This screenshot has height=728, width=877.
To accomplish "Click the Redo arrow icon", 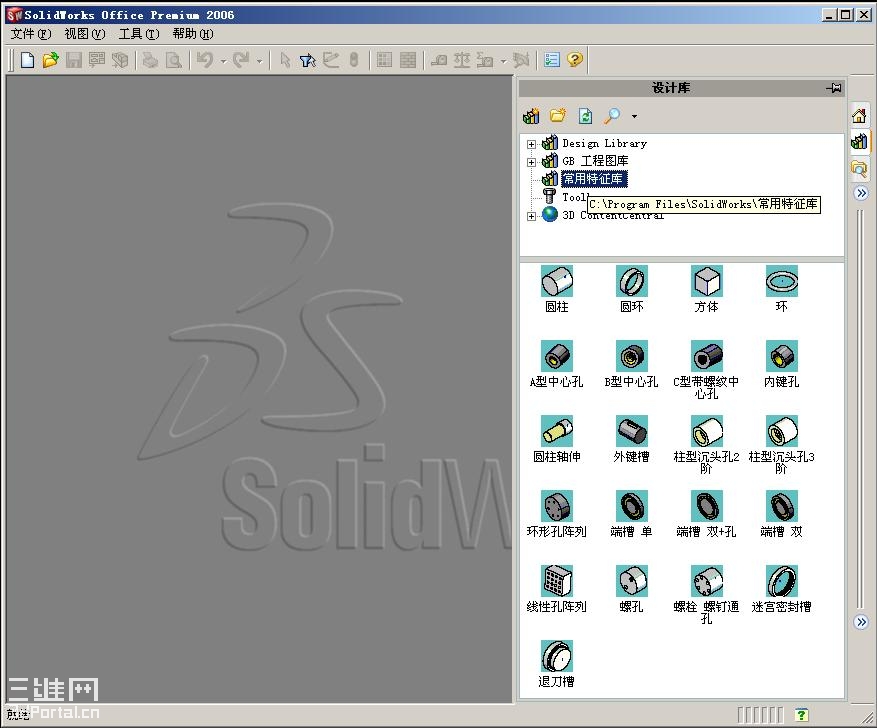I will tap(241, 60).
